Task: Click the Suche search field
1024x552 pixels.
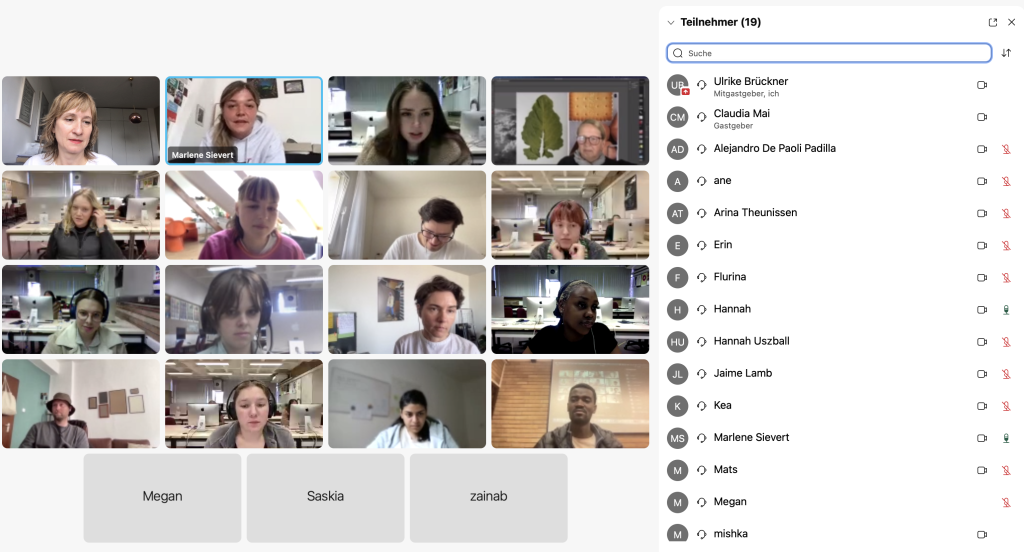Action: (829, 53)
